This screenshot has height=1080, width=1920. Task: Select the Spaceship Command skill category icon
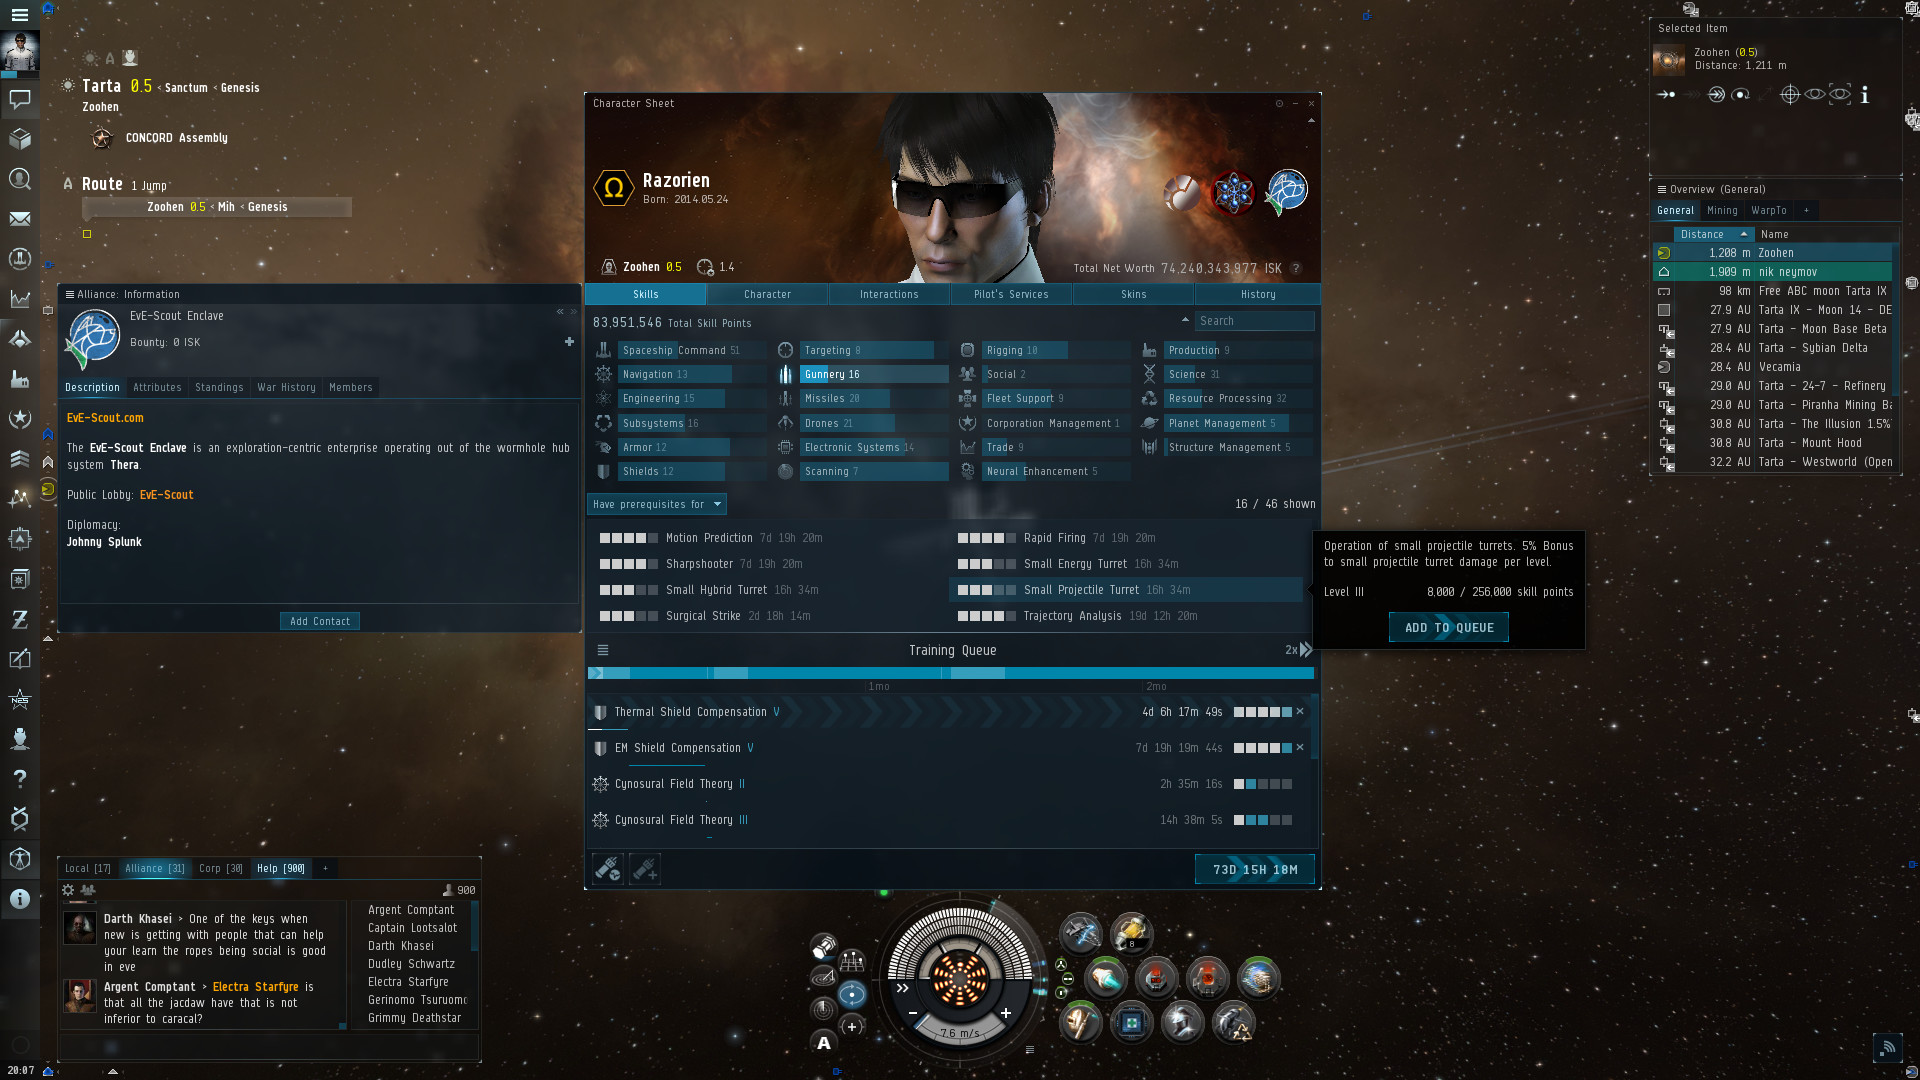pyautogui.click(x=605, y=349)
